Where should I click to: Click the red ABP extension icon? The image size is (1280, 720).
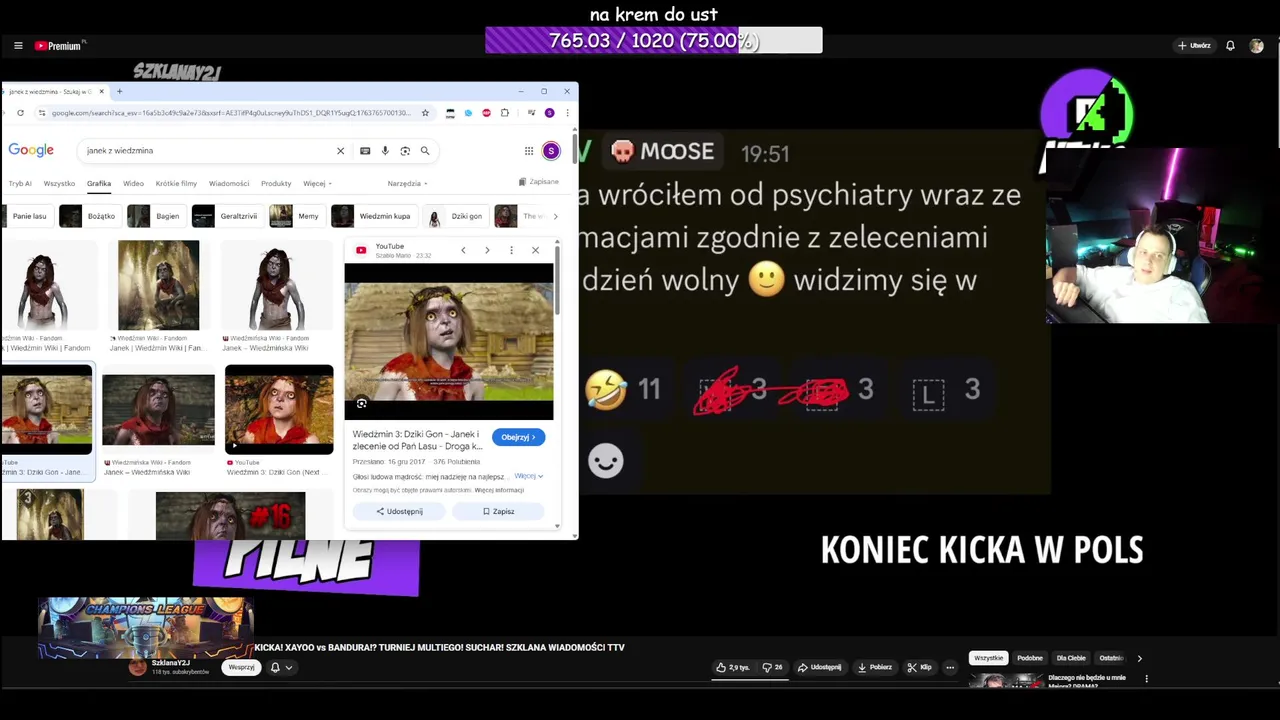point(487,113)
